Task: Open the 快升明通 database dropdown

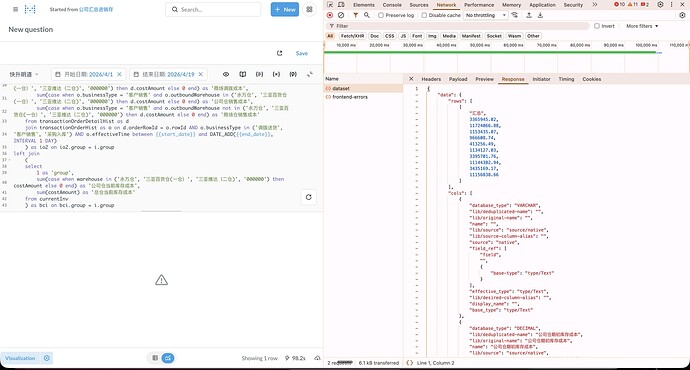Action: pos(24,74)
